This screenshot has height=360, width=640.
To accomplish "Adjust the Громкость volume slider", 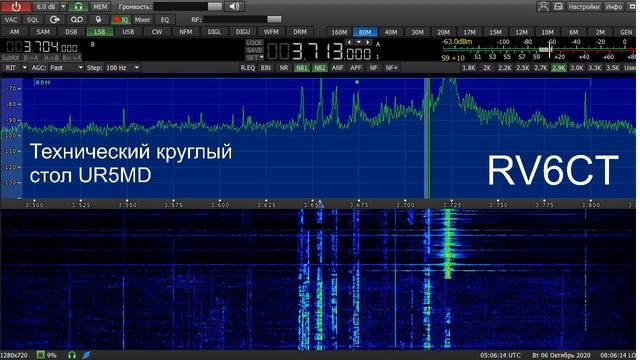I will click(188, 7).
